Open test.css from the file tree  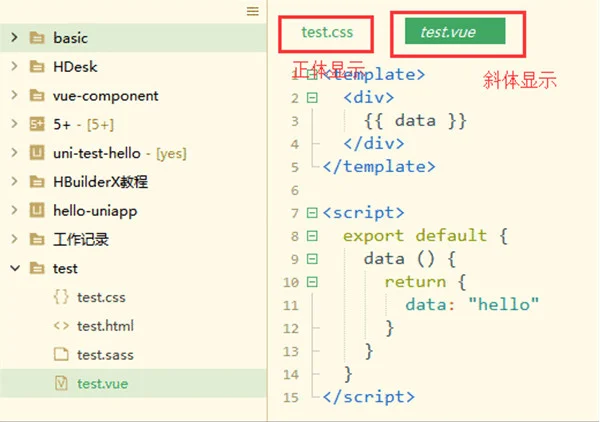[x=101, y=297]
